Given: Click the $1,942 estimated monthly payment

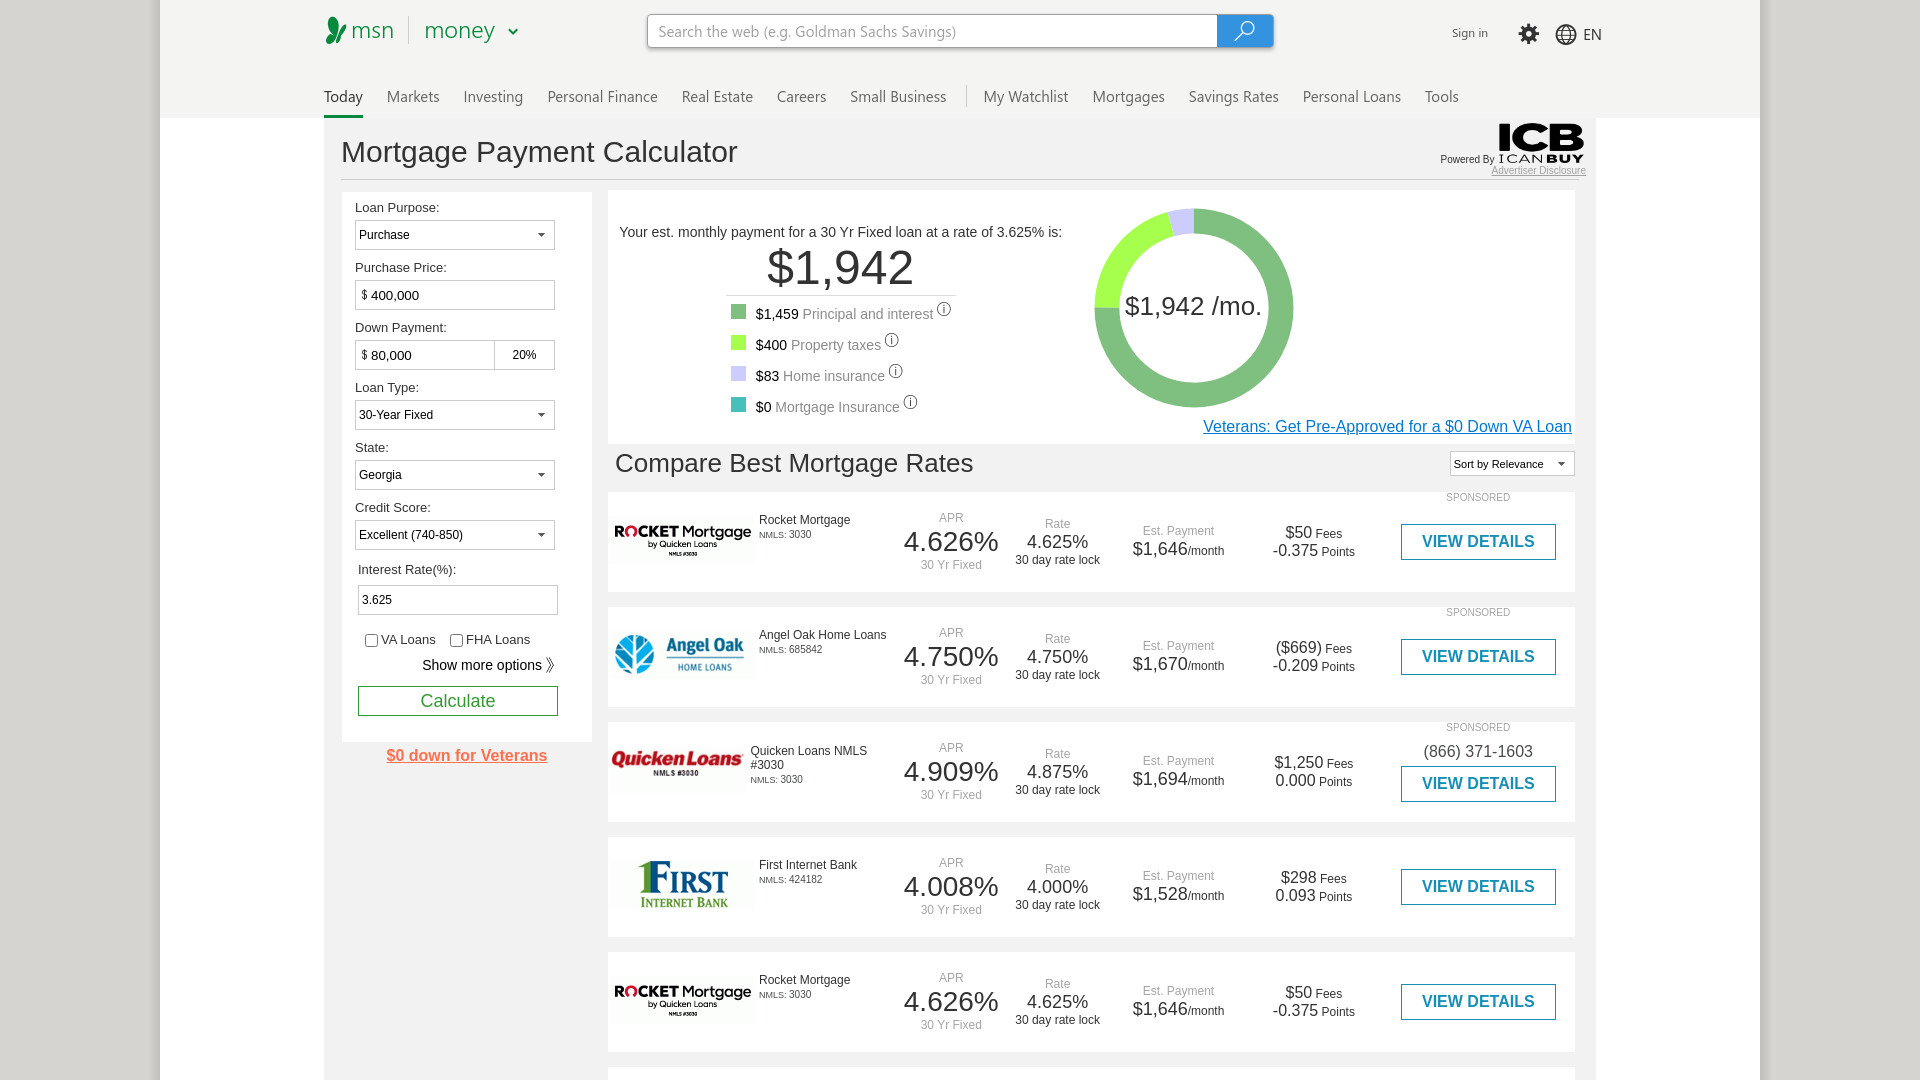Looking at the screenshot, I should (840, 268).
